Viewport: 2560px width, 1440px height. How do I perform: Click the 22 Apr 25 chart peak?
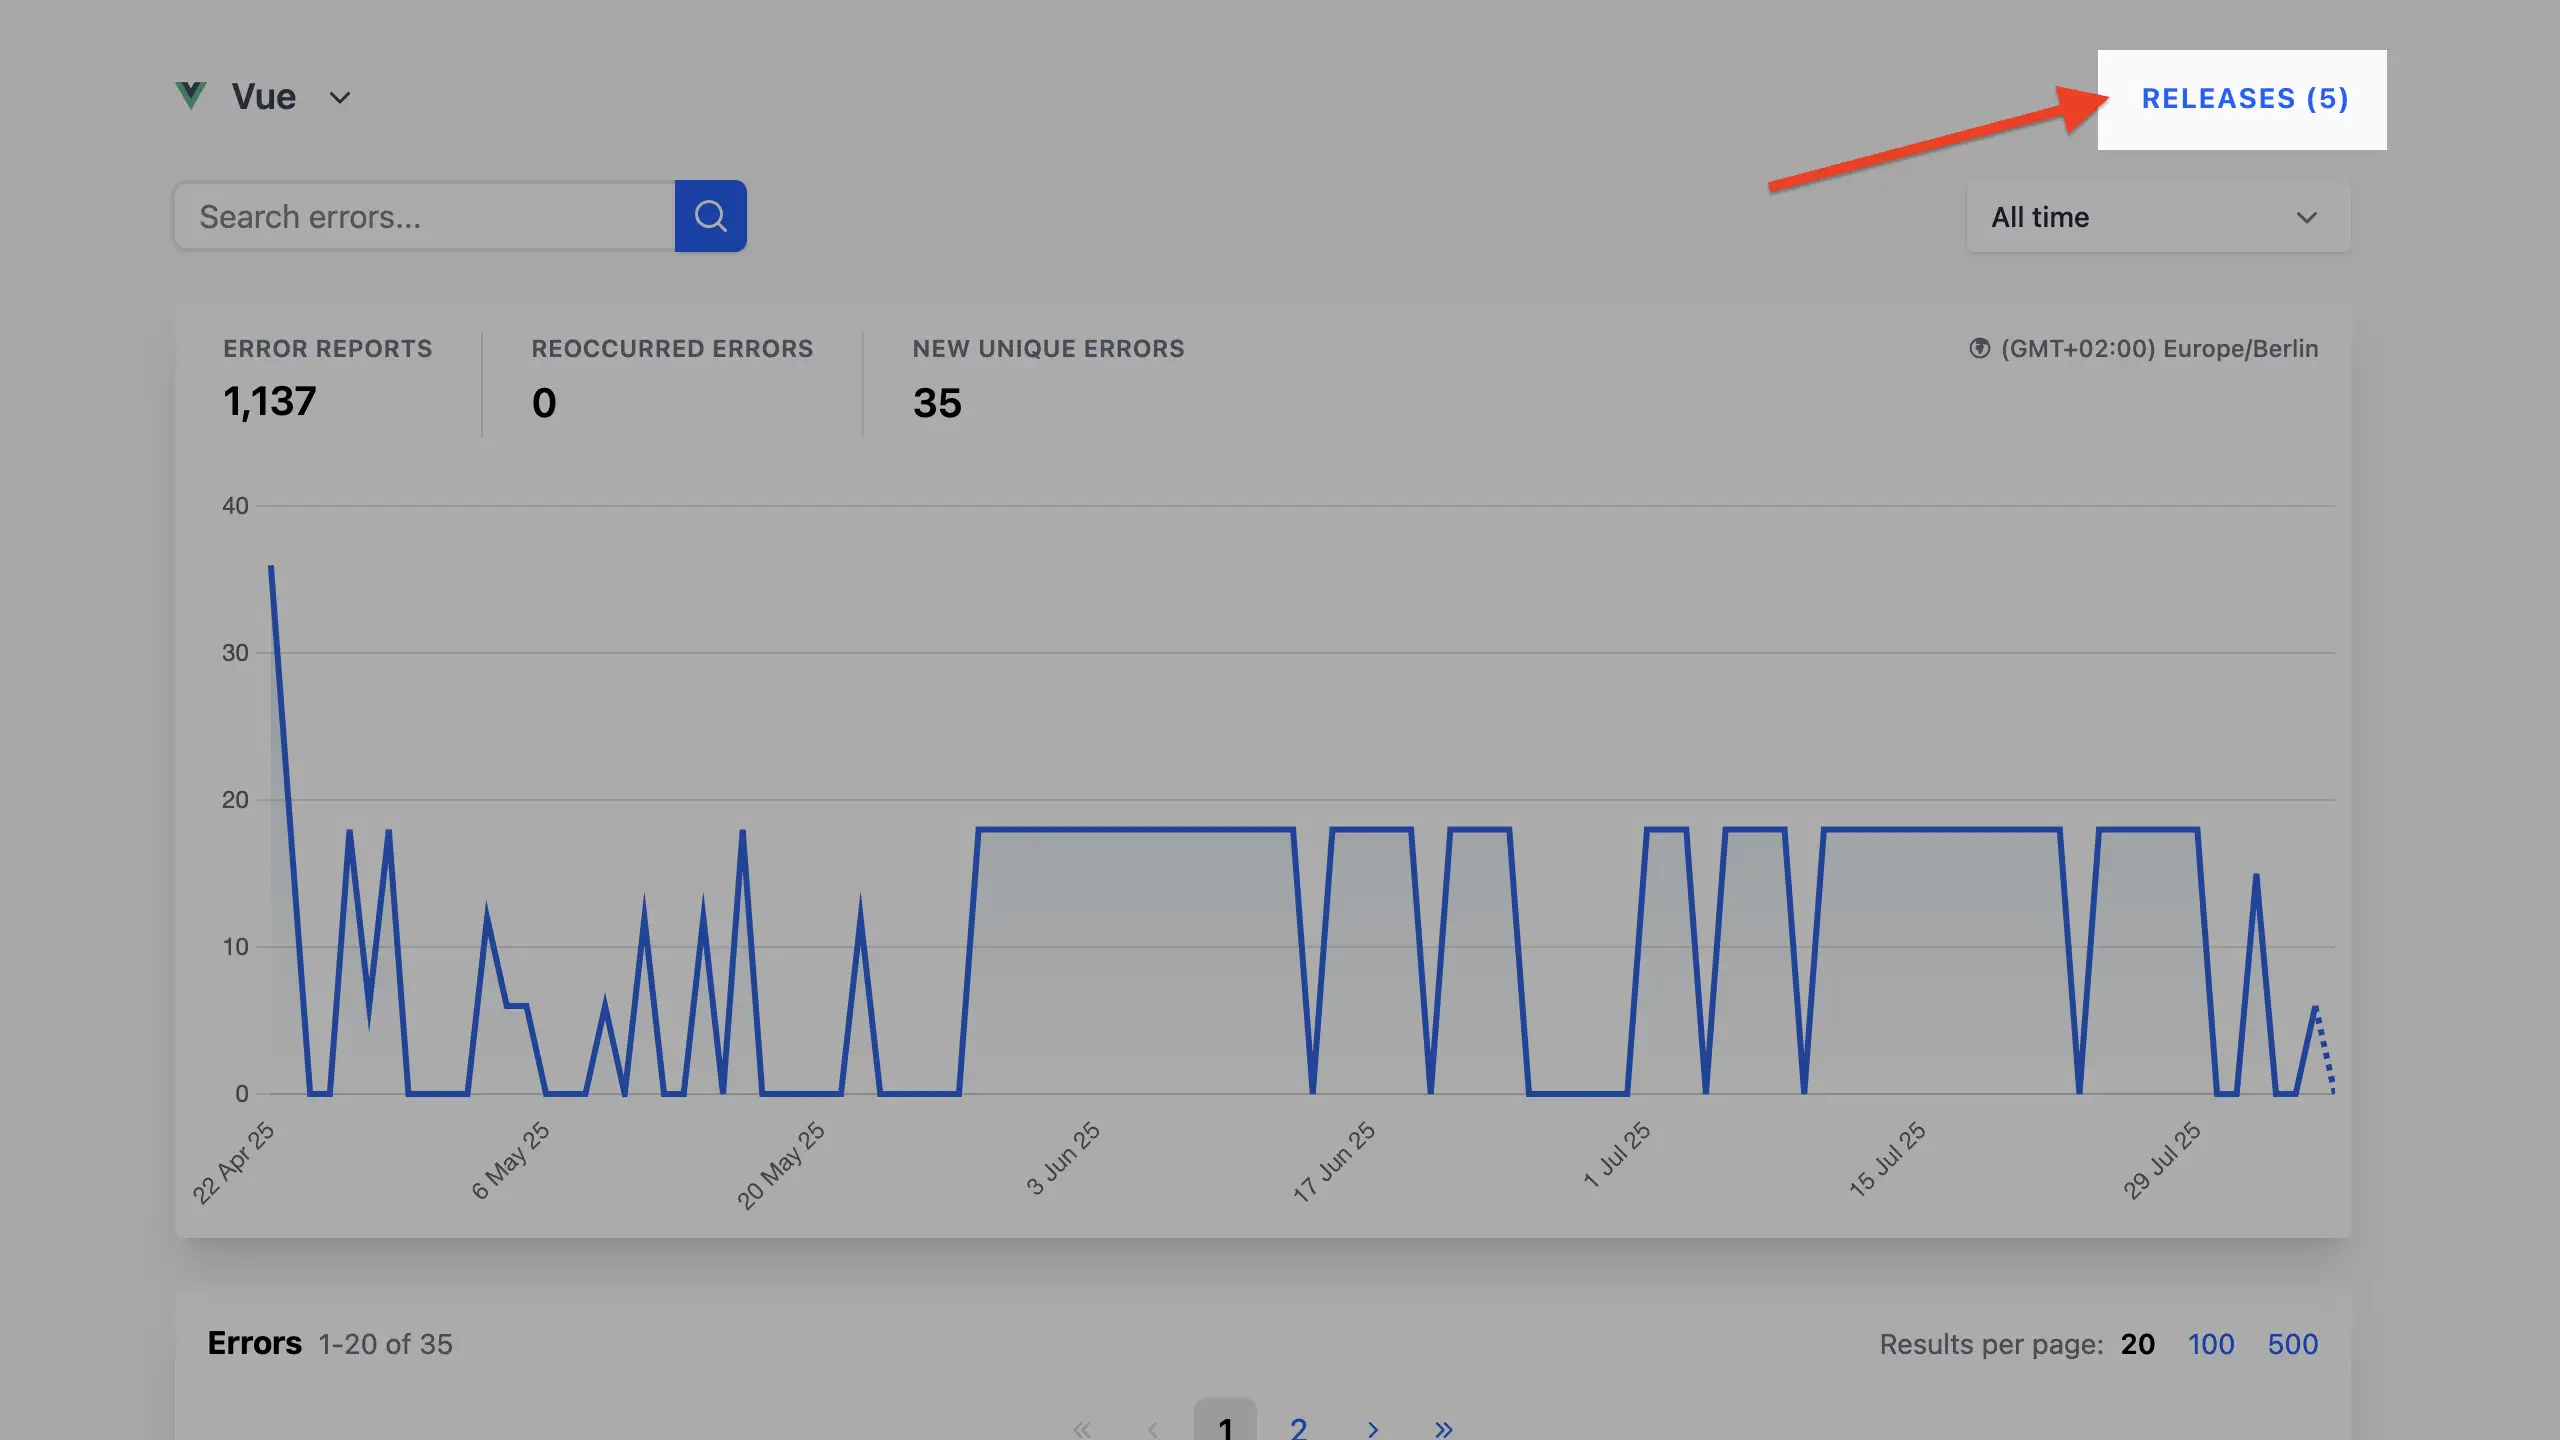tap(271, 567)
